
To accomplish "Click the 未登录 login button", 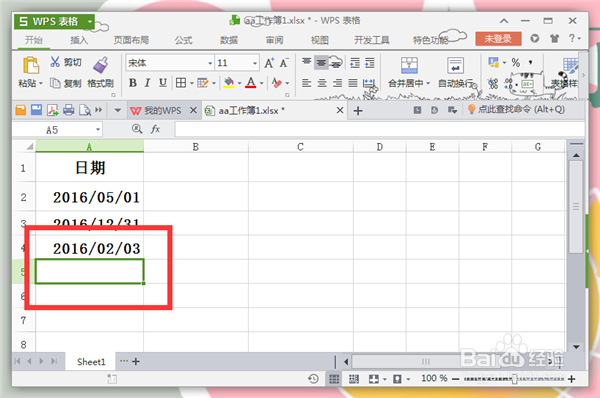I will click(498, 39).
